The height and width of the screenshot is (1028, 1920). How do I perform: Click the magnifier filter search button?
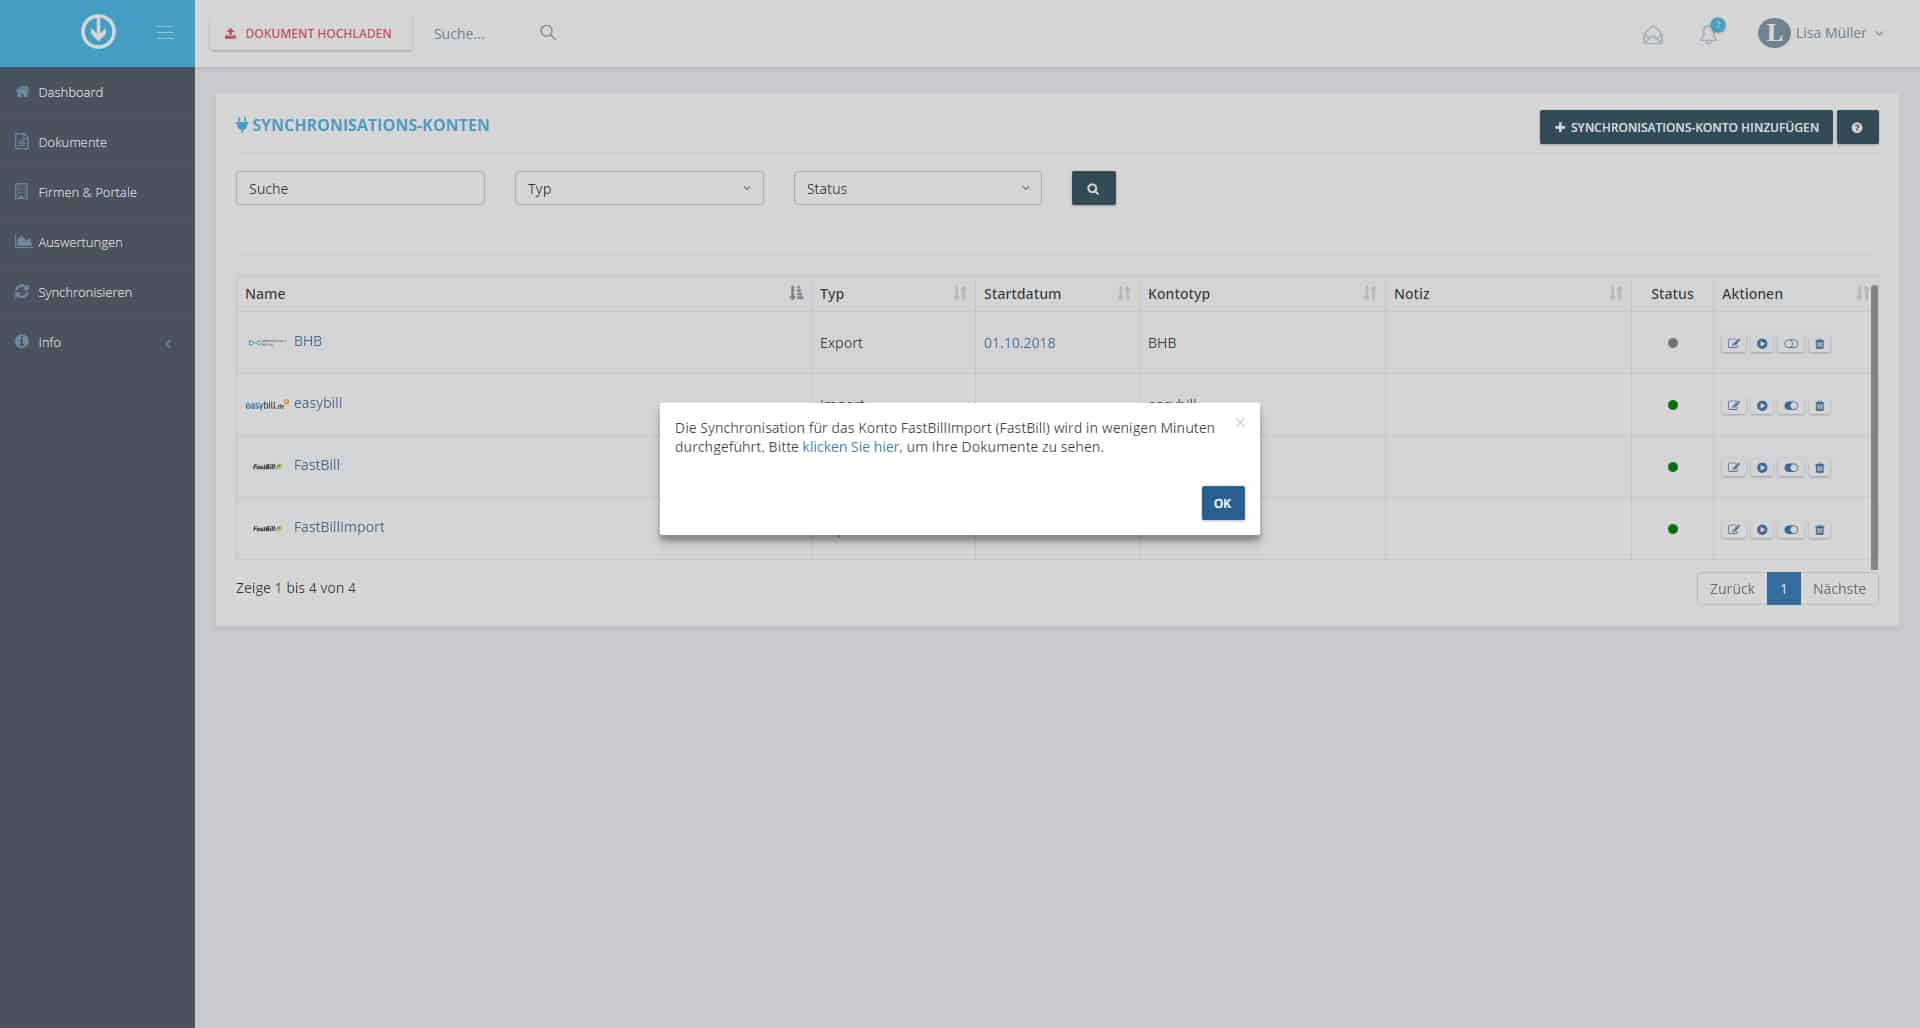(1093, 188)
